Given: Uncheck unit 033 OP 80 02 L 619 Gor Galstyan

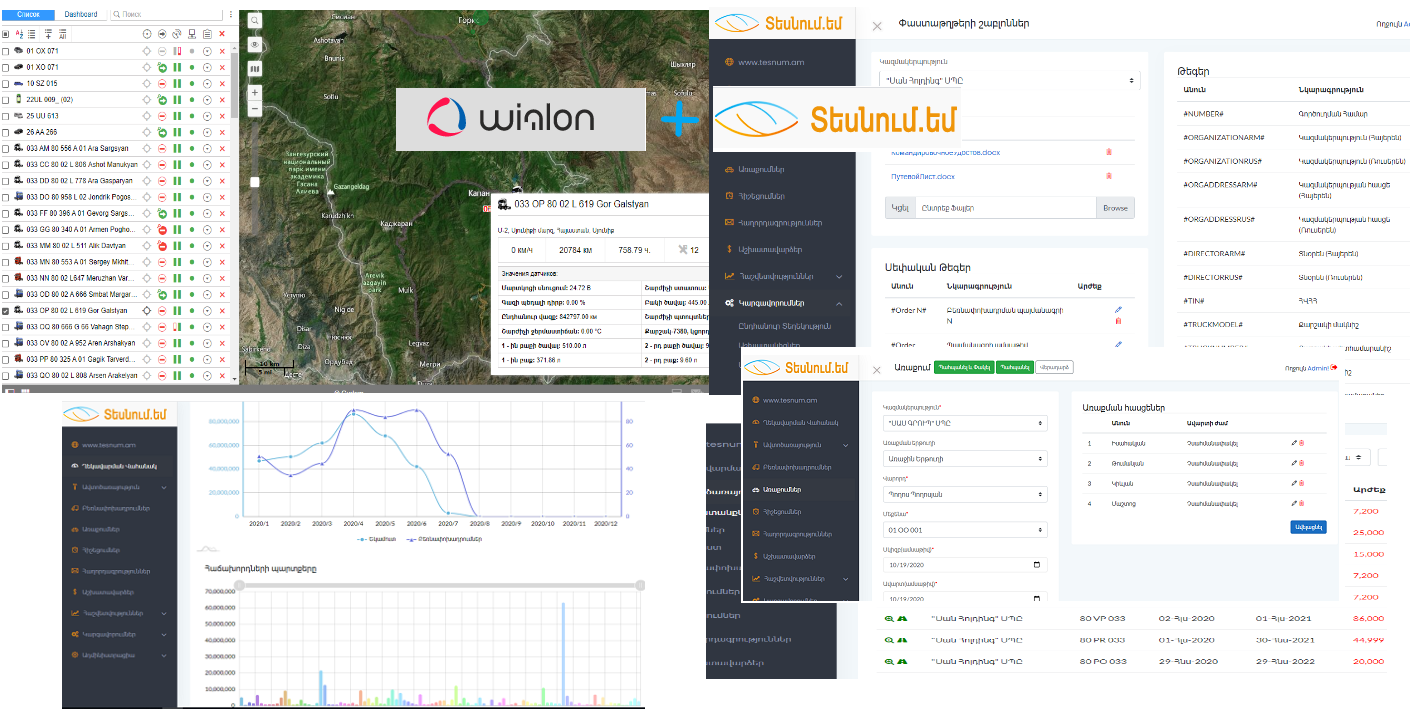Looking at the screenshot, I should pyautogui.click(x=6, y=311).
